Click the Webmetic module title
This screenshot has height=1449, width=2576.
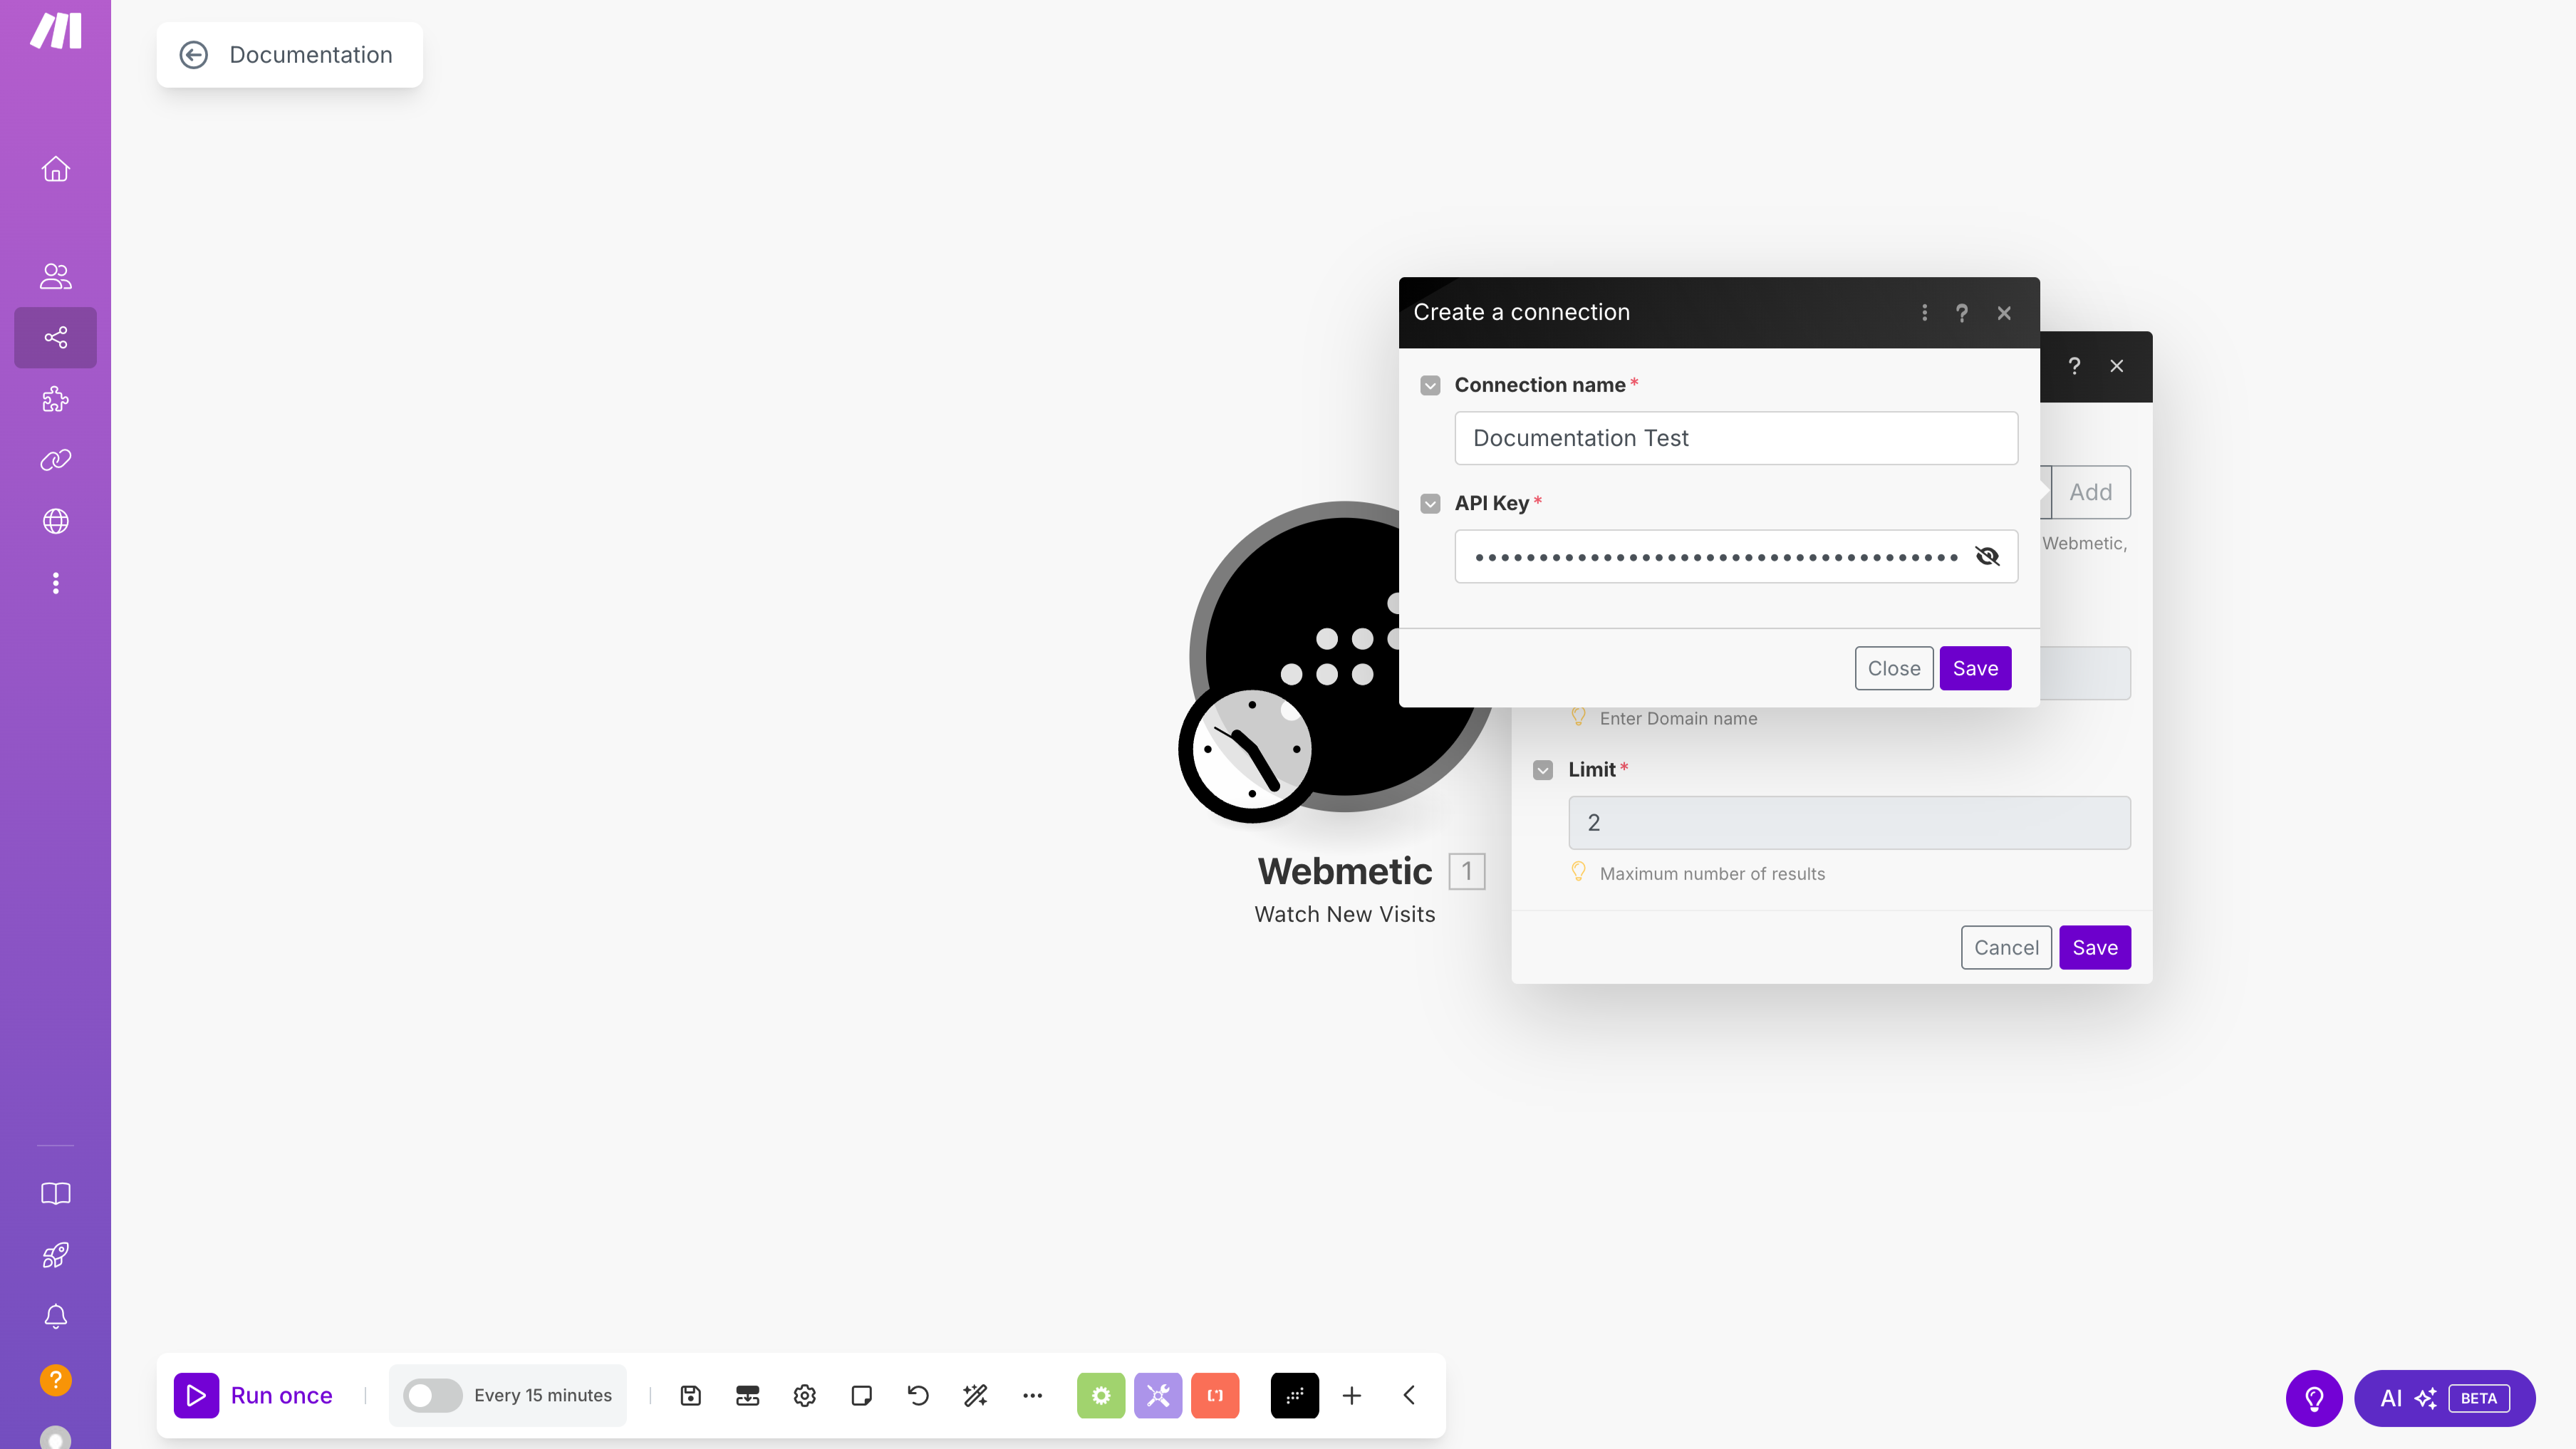coord(1344,871)
